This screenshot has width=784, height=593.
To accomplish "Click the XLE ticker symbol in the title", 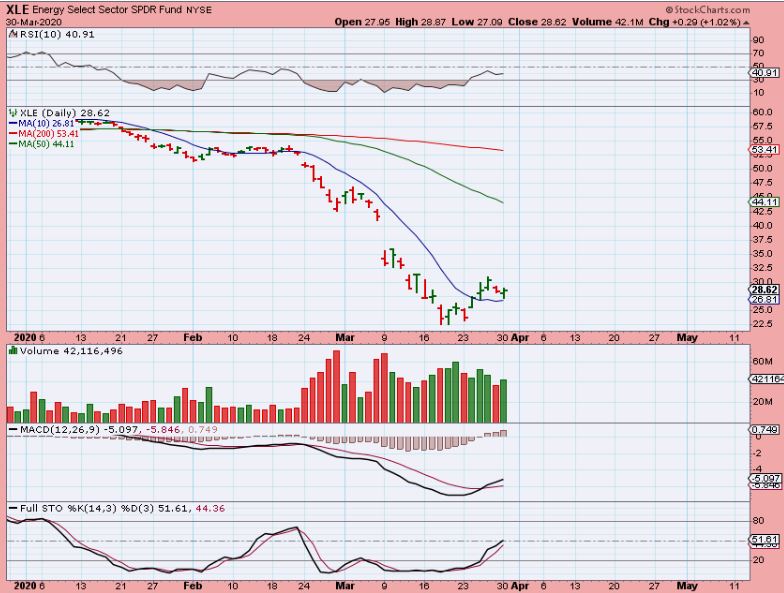I will pos(18,10).
